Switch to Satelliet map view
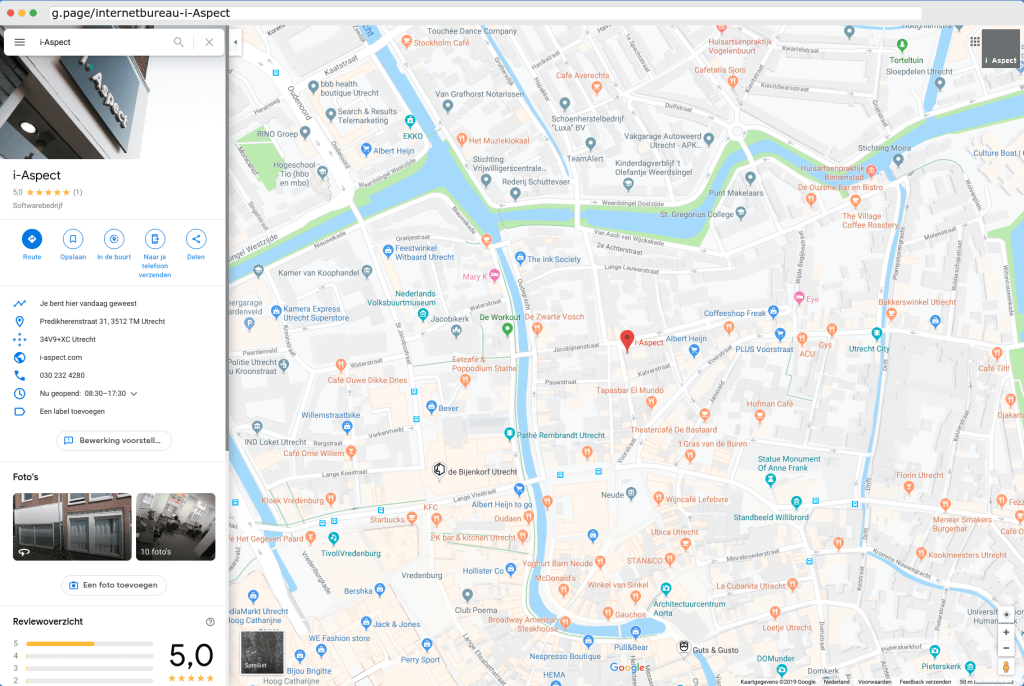This screenshot has height=686, width=1024. [262, 652]
